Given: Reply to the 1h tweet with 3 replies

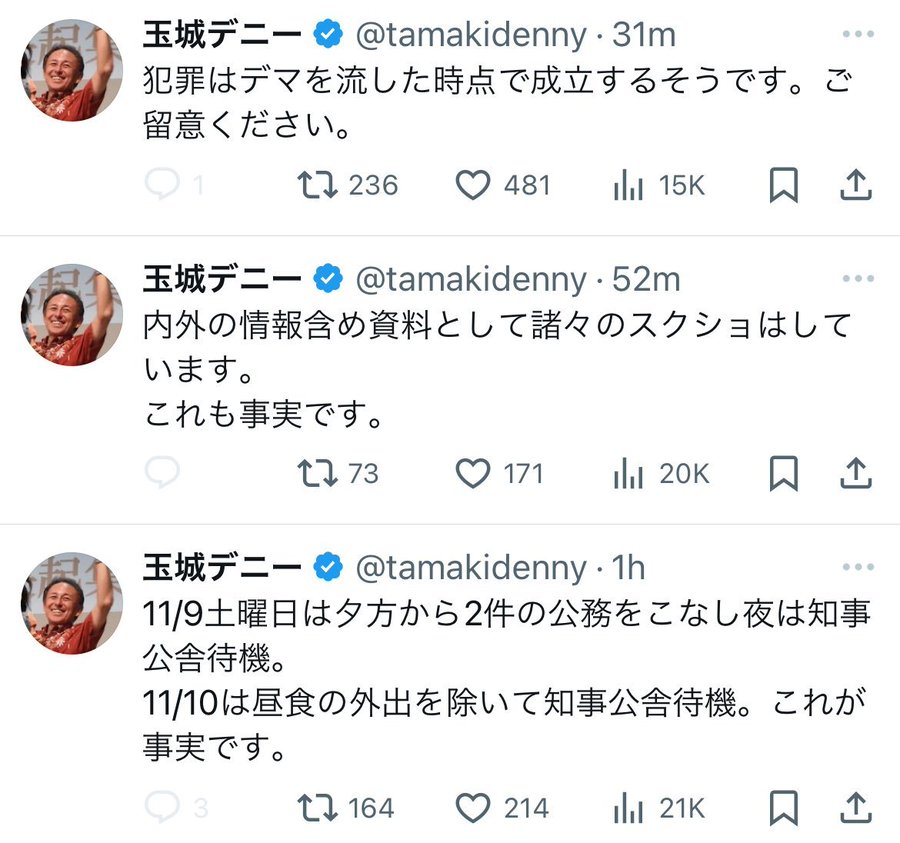Looking at the screenshot, I should pos(162,807).
